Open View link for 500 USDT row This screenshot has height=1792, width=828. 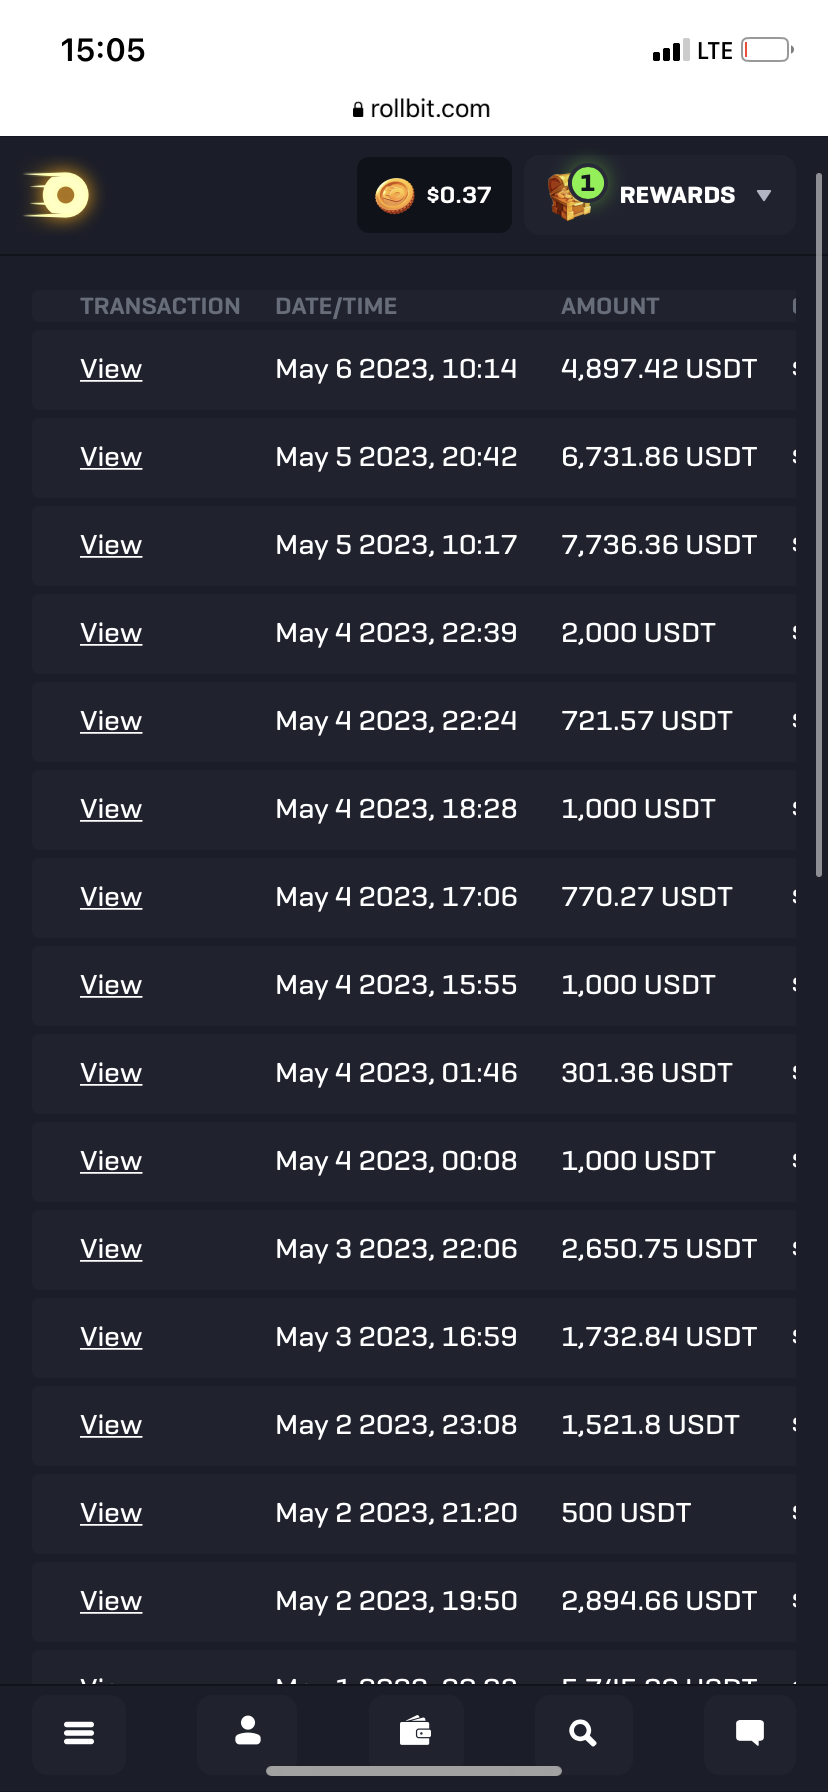111,1513
